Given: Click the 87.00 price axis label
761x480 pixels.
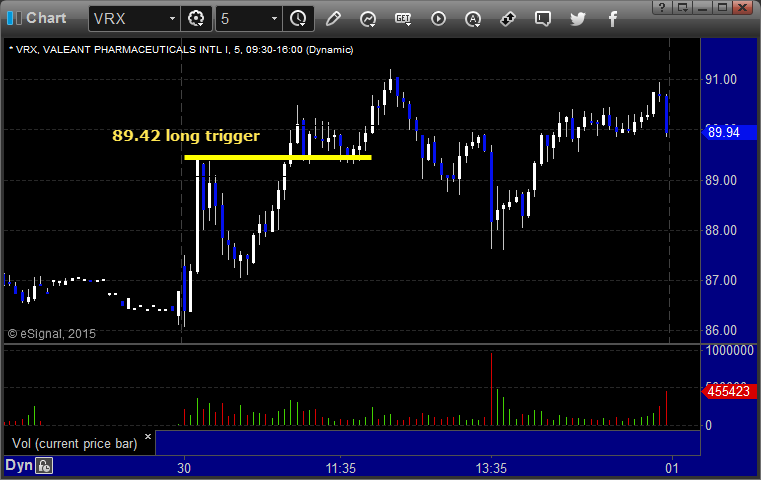Looking at the screenshot, I should coord(721,280).
